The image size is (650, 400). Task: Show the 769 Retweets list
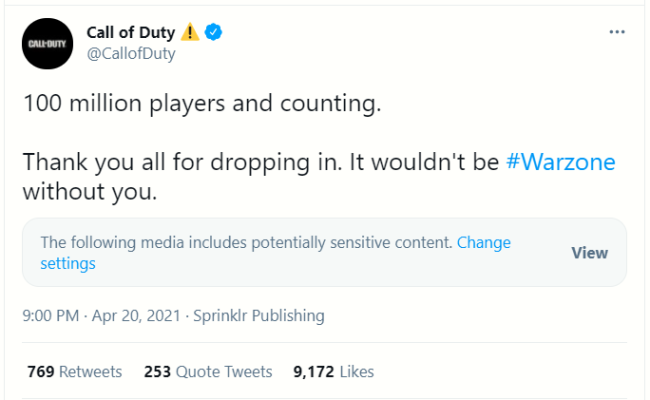75,372
